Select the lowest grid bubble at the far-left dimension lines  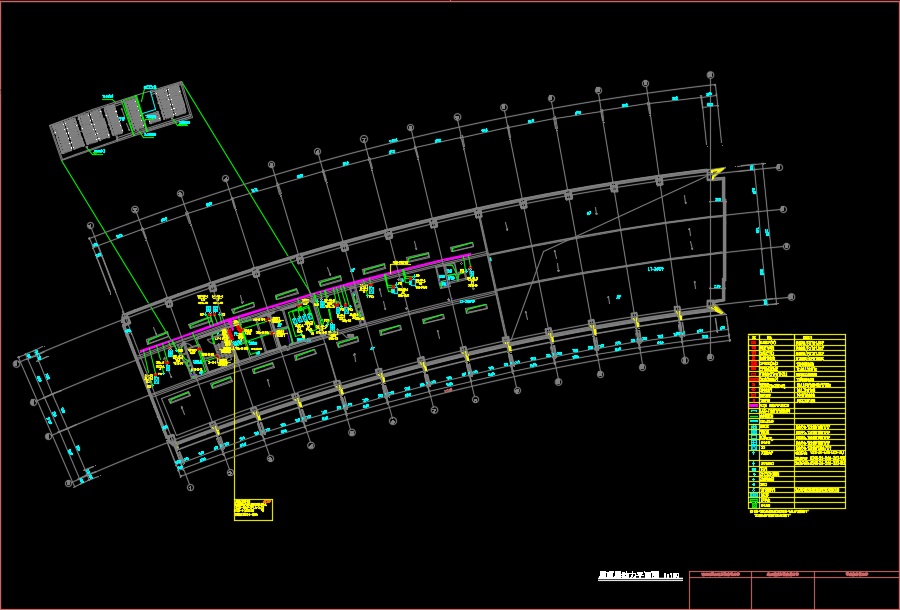point(68,483)
